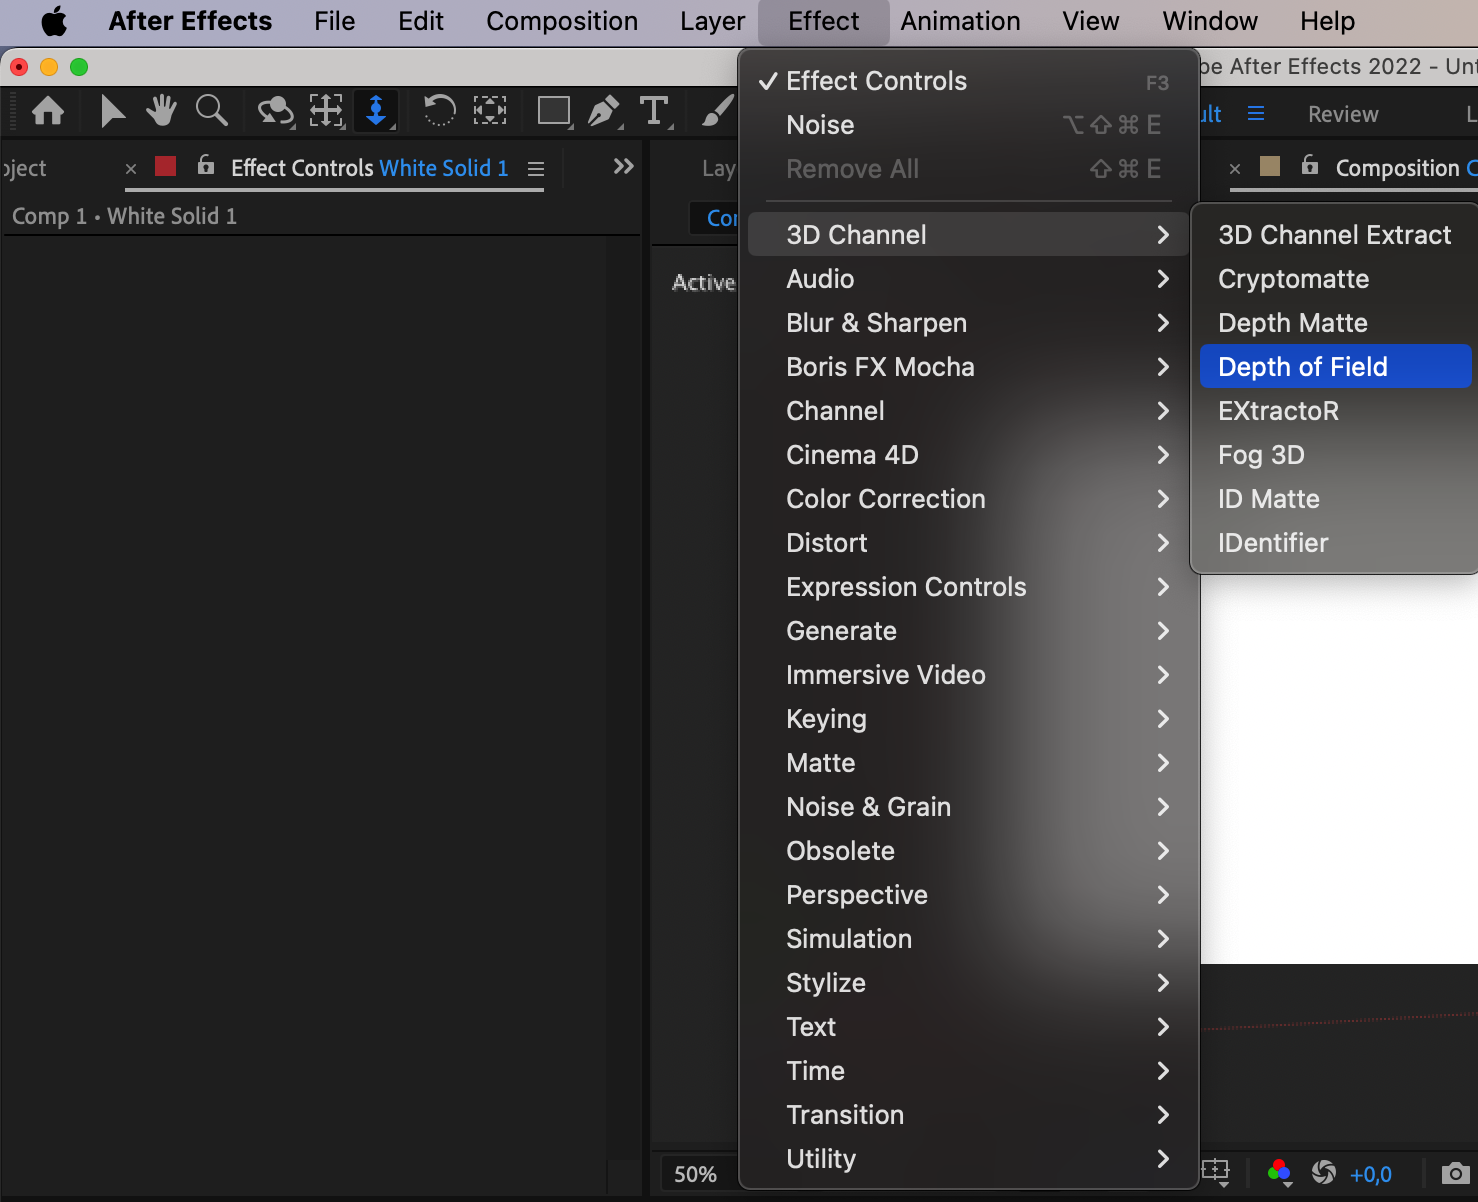The width and height of the screenshot is (1478, 1202).
Task: Click the Home icon in the toolbar
Action: coord(48,111)
